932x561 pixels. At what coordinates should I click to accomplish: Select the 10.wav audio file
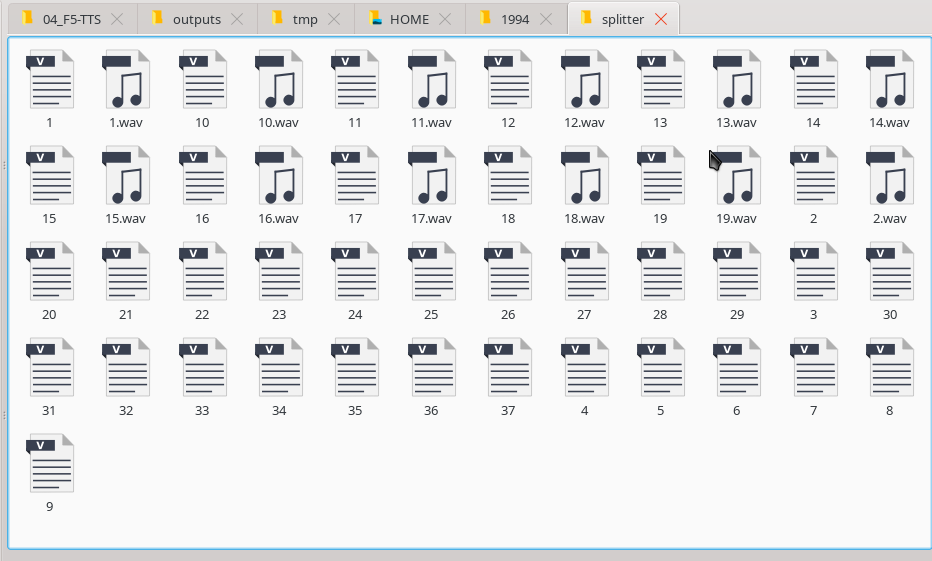279,80
